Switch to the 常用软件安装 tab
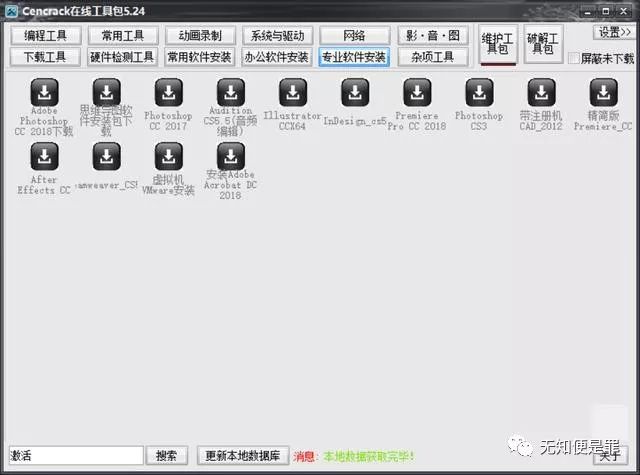The image size is (640, 475). tap(200, 57)
